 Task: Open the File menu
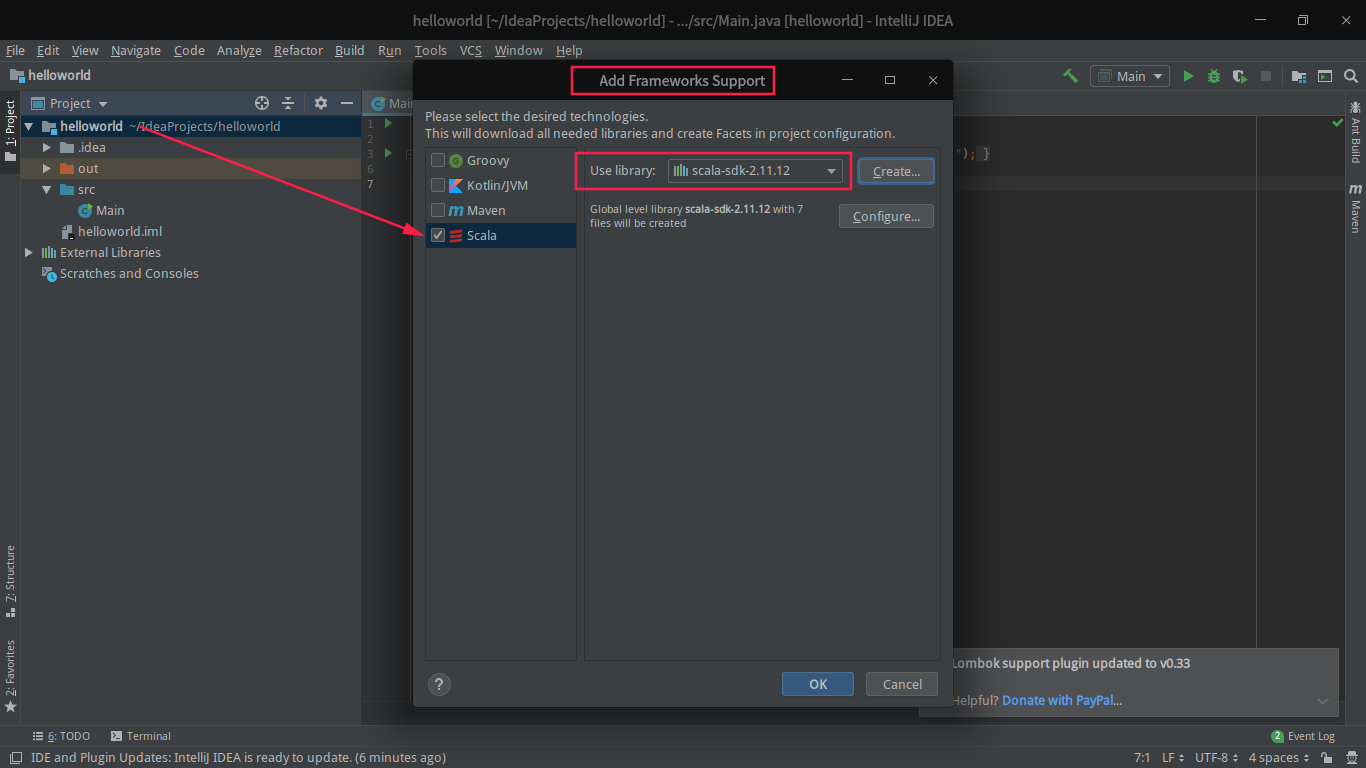pos(15,50)
